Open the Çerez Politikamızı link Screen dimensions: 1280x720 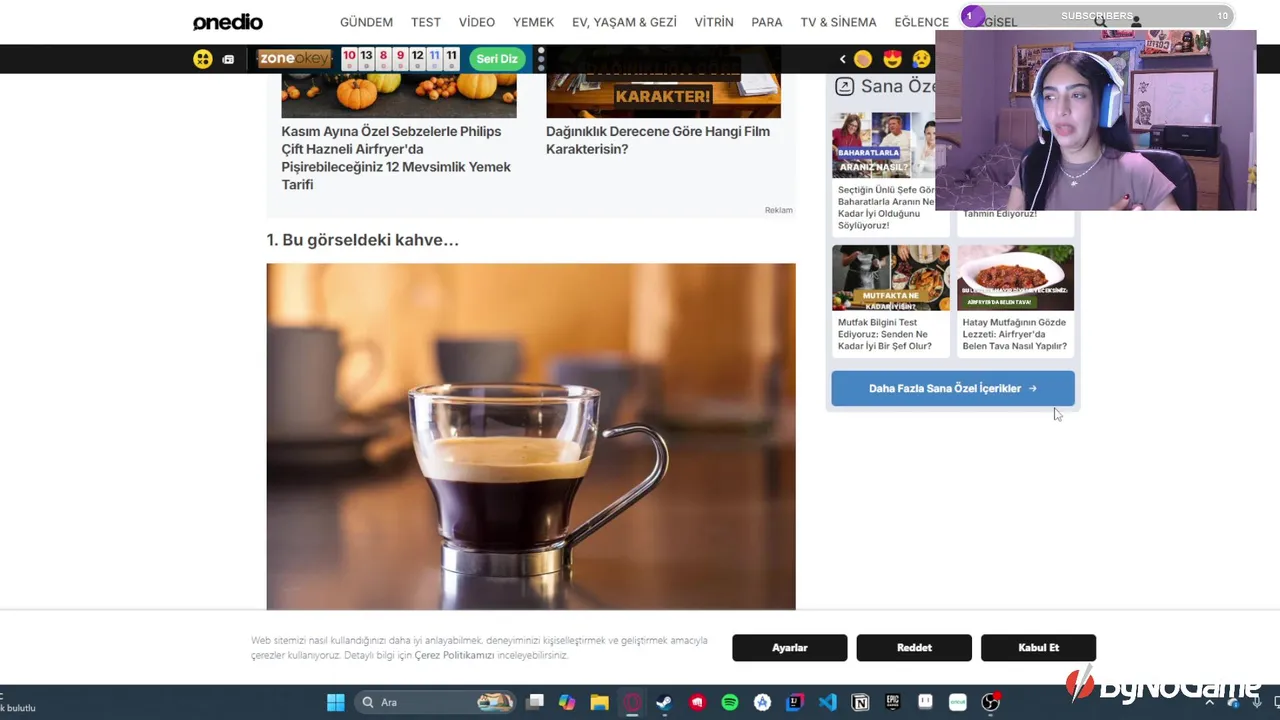[x=454, y=655]
